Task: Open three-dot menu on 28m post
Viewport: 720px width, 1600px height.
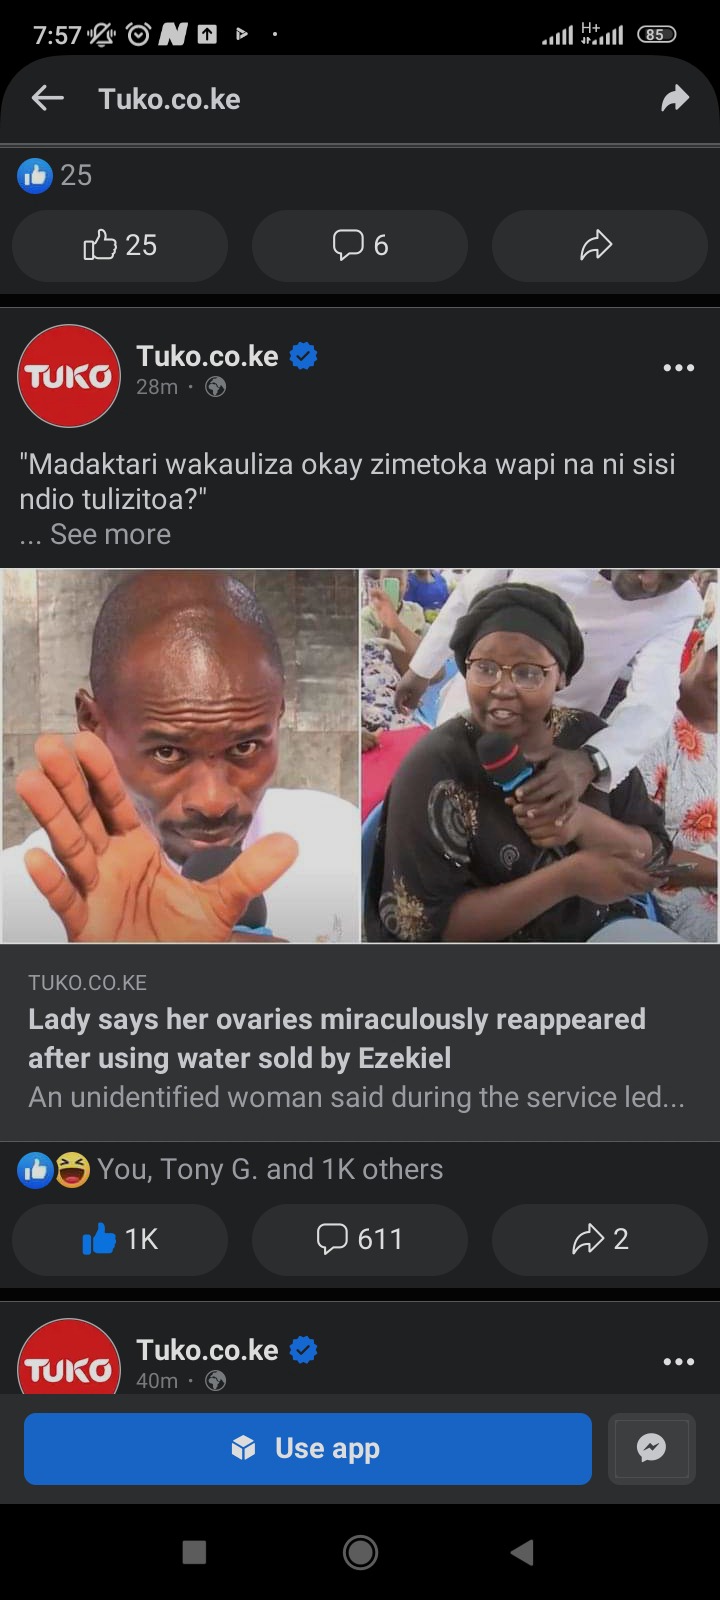Action: (x=678, y=368)
